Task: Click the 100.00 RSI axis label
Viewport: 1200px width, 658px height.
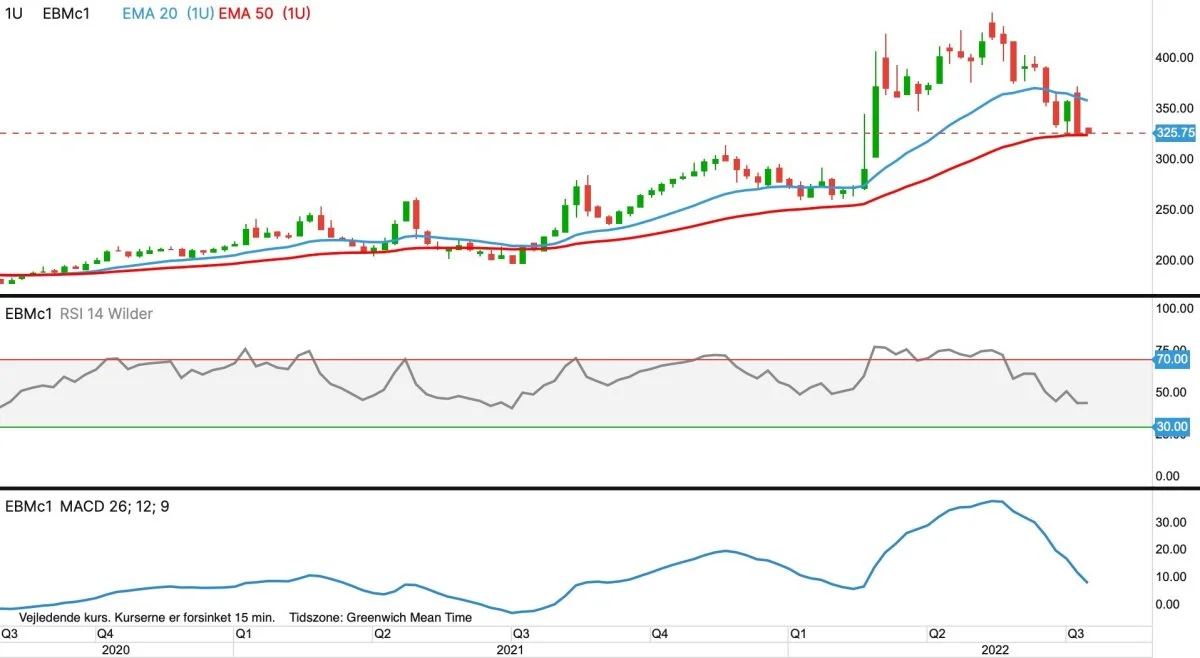Action: tap(1174, 310)
